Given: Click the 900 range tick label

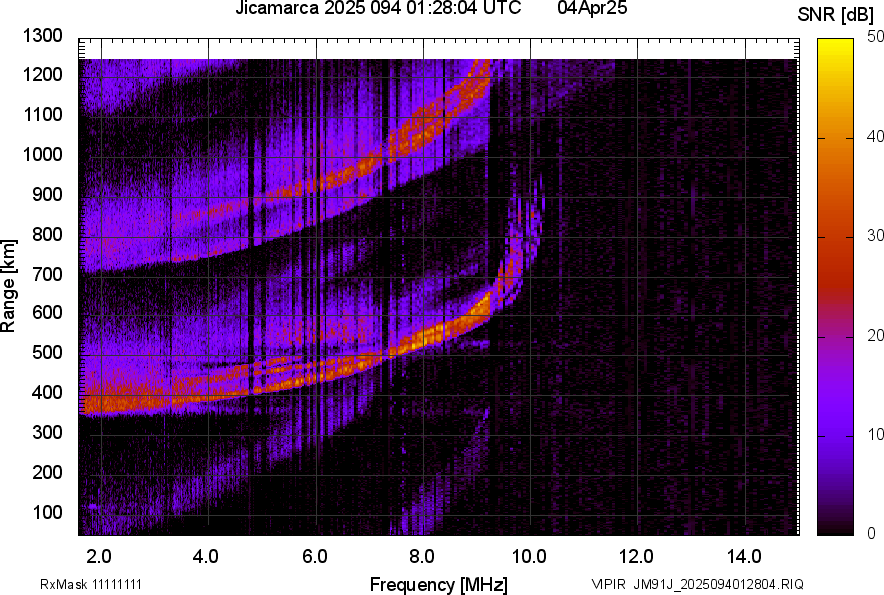Looking at the screenshot, I should click(x=47, y=194).
